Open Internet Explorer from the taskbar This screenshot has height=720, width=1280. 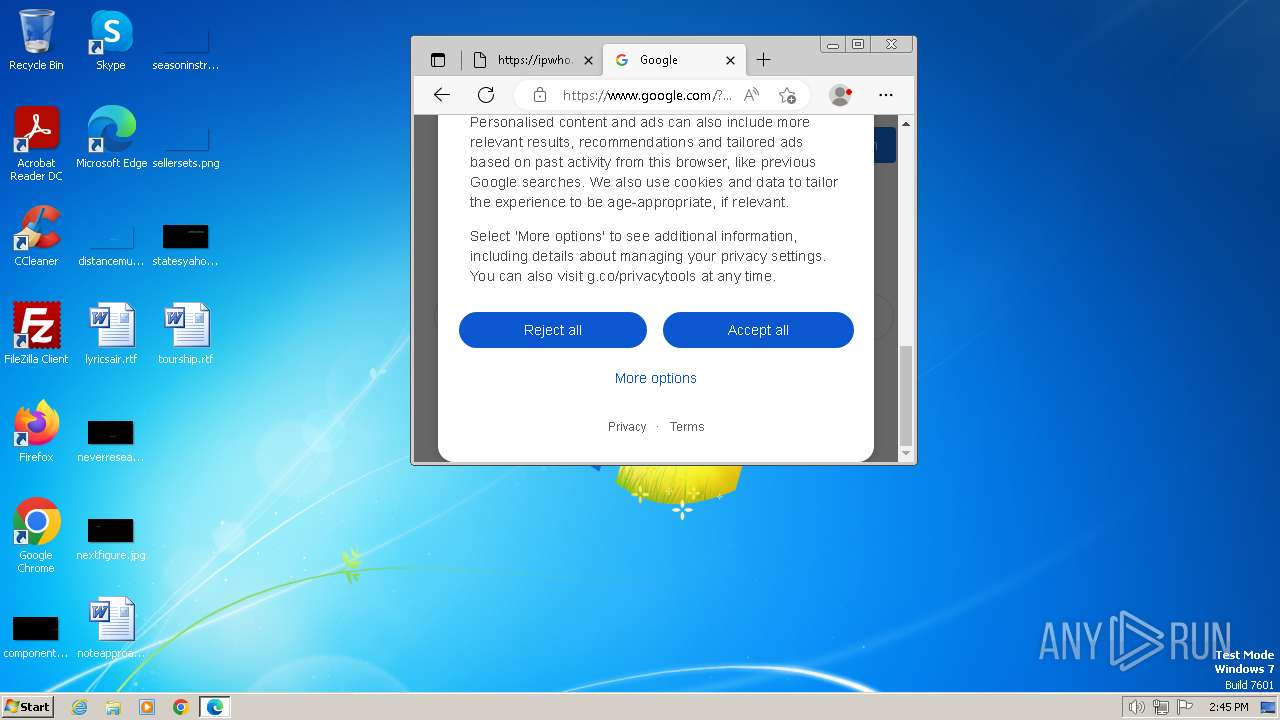(79, 707)
